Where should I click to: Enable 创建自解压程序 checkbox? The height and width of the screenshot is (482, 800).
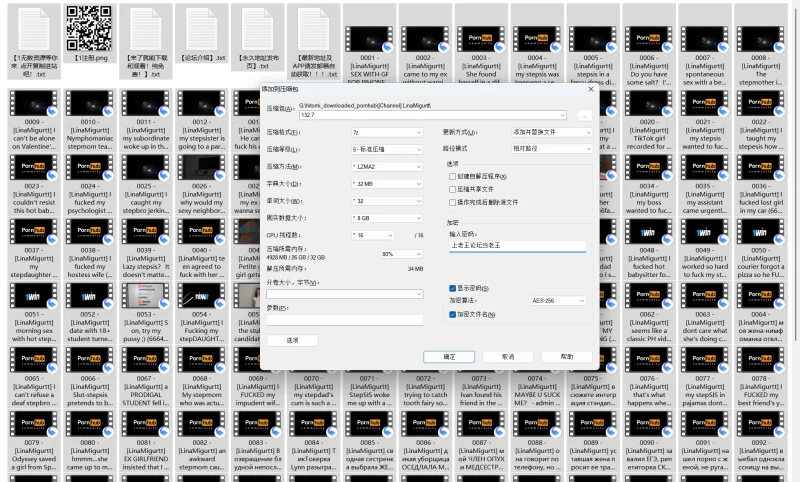click(453, 175)
